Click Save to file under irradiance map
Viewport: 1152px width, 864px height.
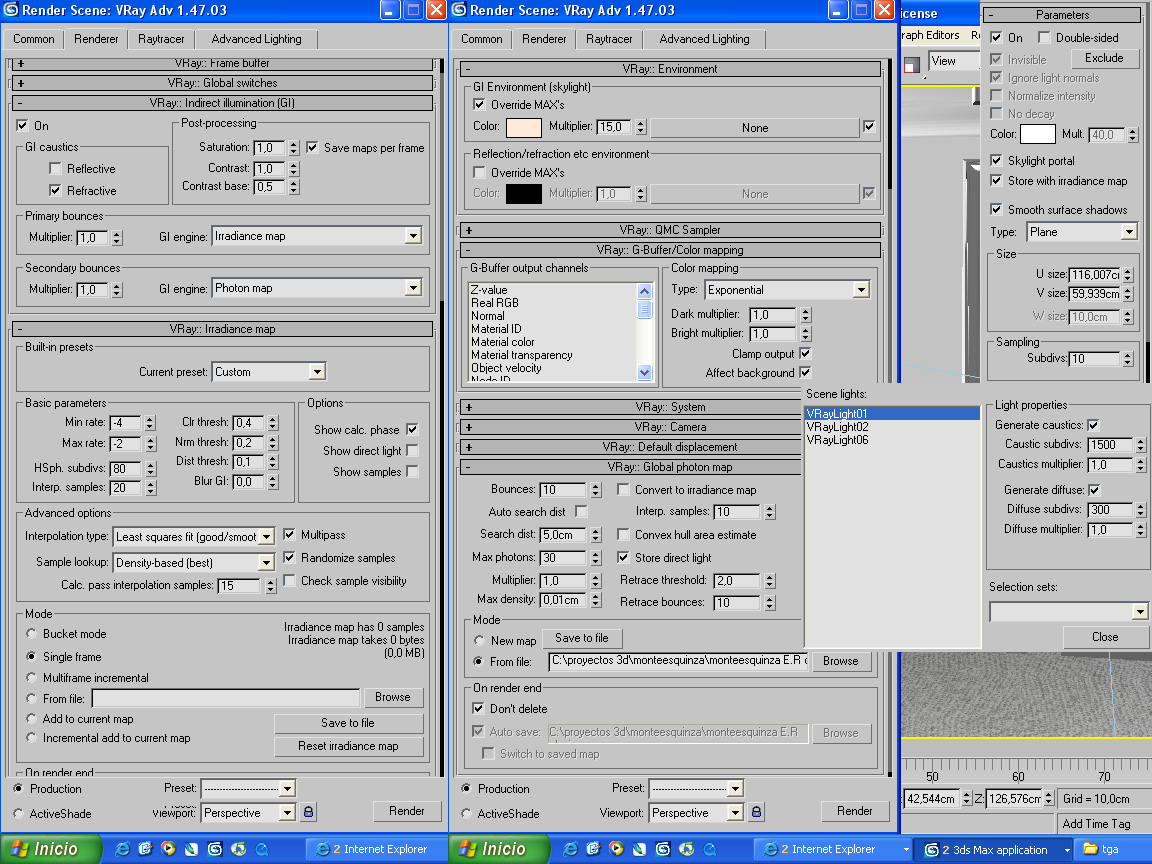coord(348,723)
